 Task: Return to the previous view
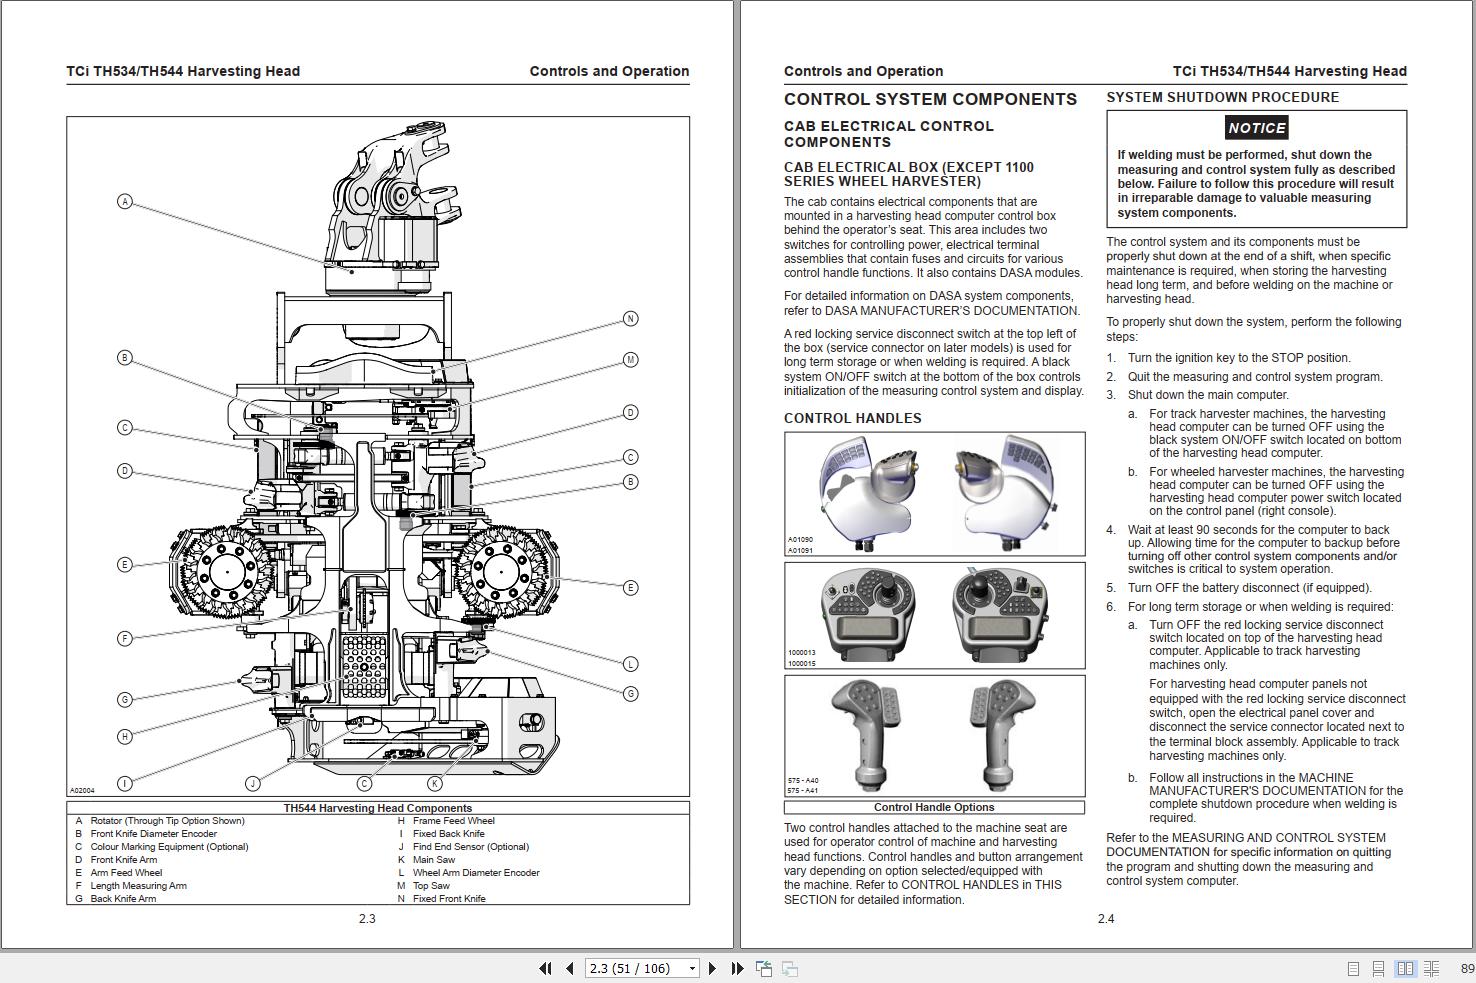pyautogui.click(x=764, y=969)
